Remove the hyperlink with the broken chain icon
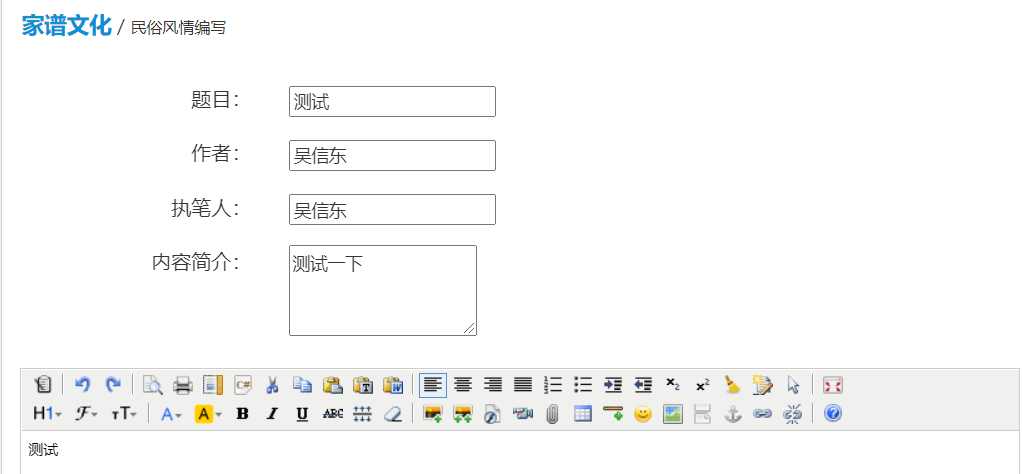1022x474 pixels. [793, 413]
